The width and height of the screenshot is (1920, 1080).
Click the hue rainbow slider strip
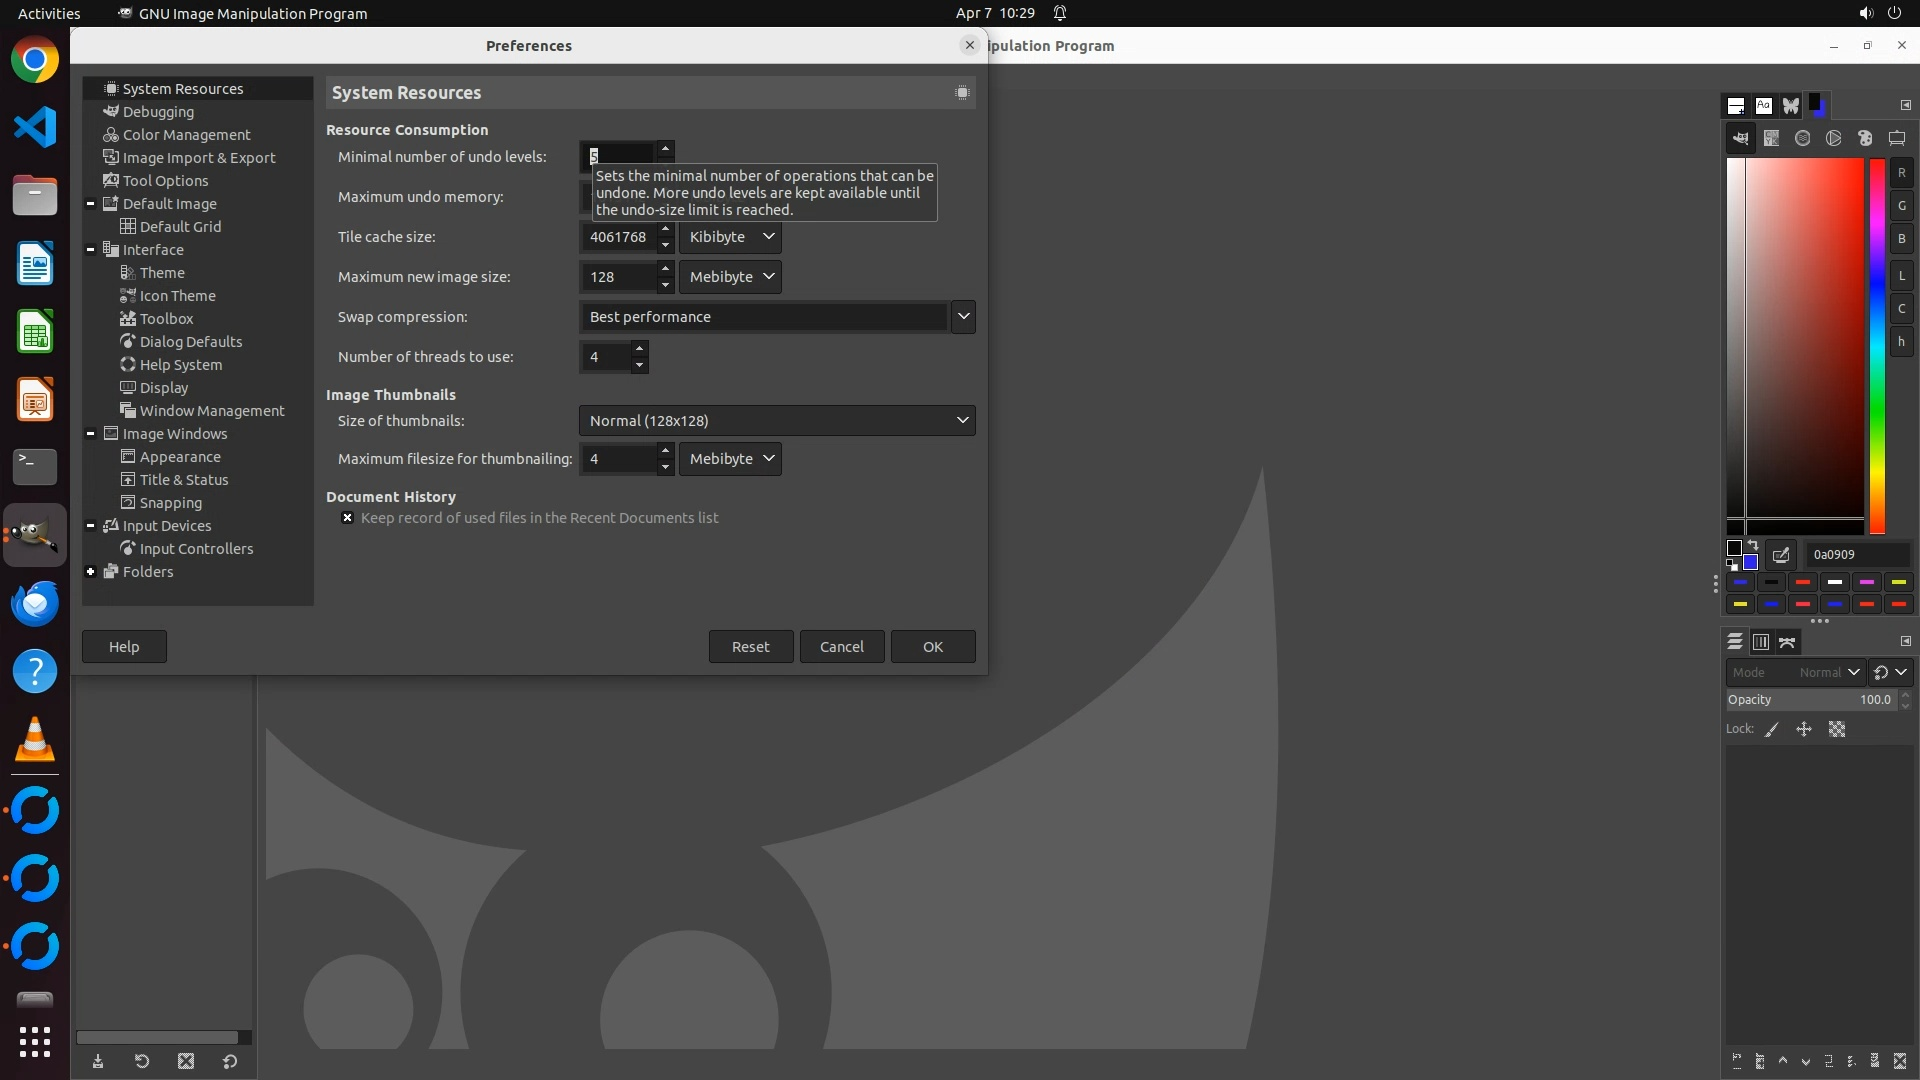click(1877, 345)
